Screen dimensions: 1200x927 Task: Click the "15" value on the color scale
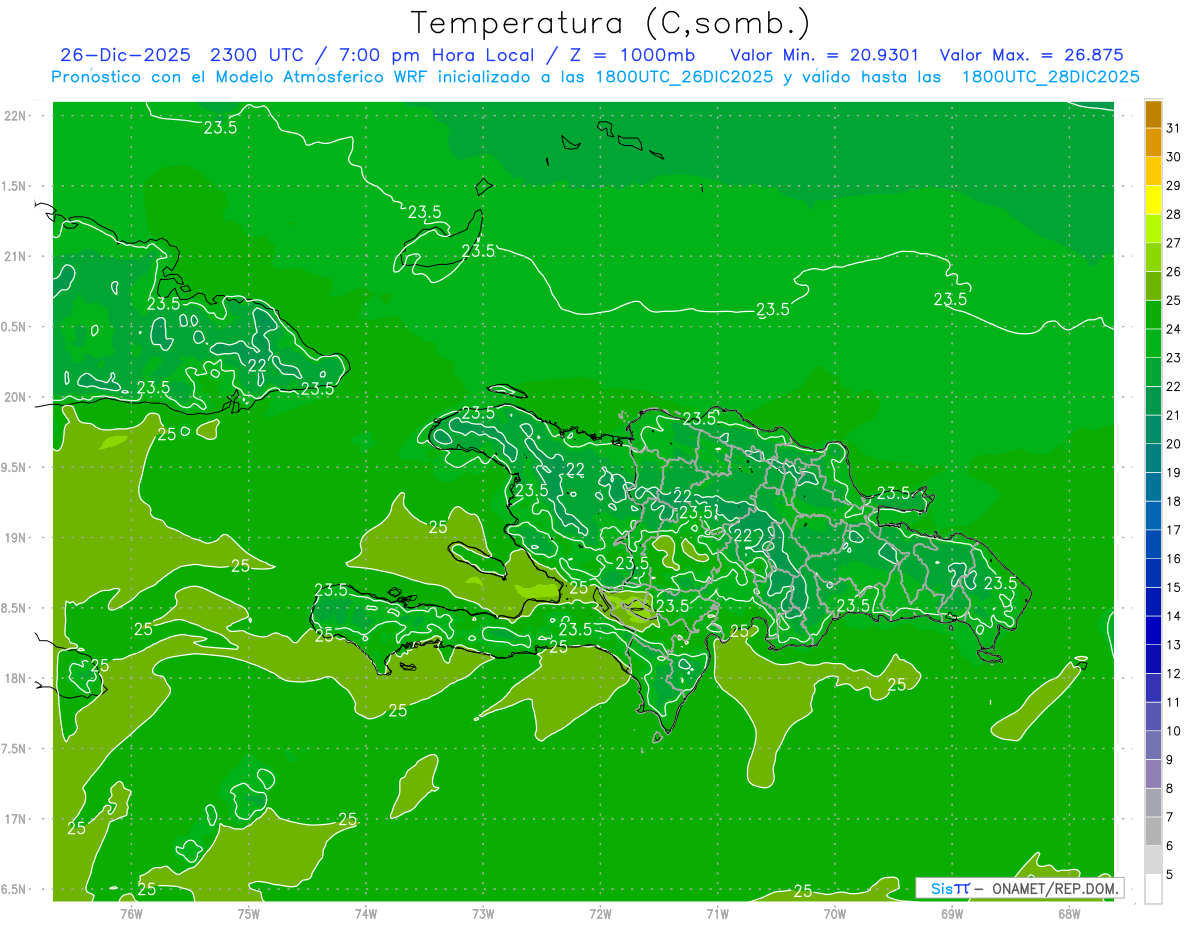[x=1174, y=587]
